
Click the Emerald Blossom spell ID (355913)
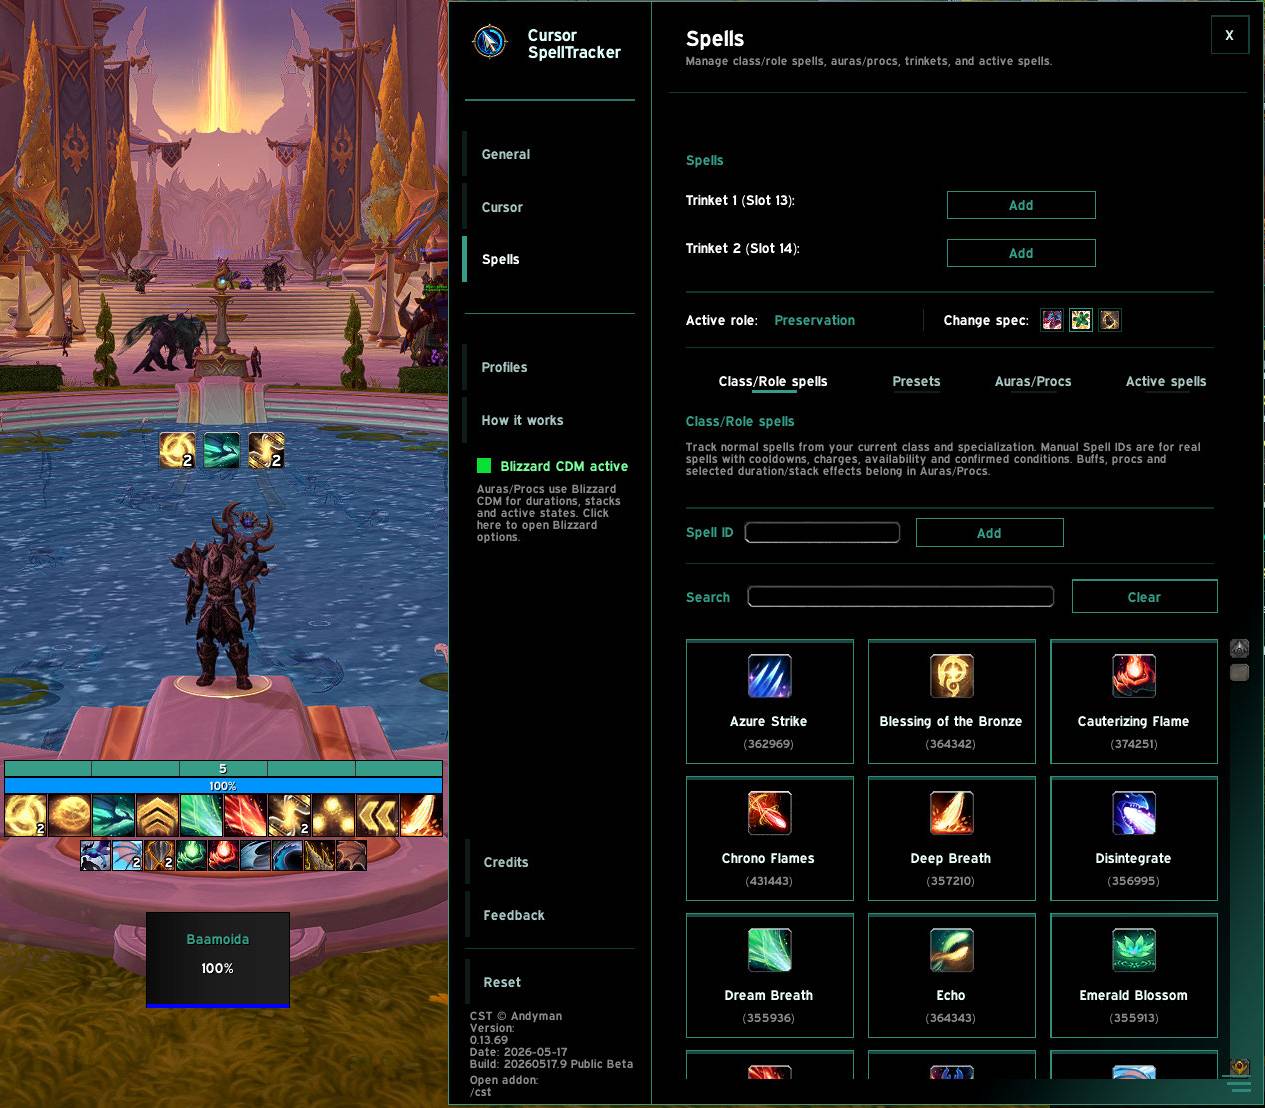click(x=1133, y=1018)
